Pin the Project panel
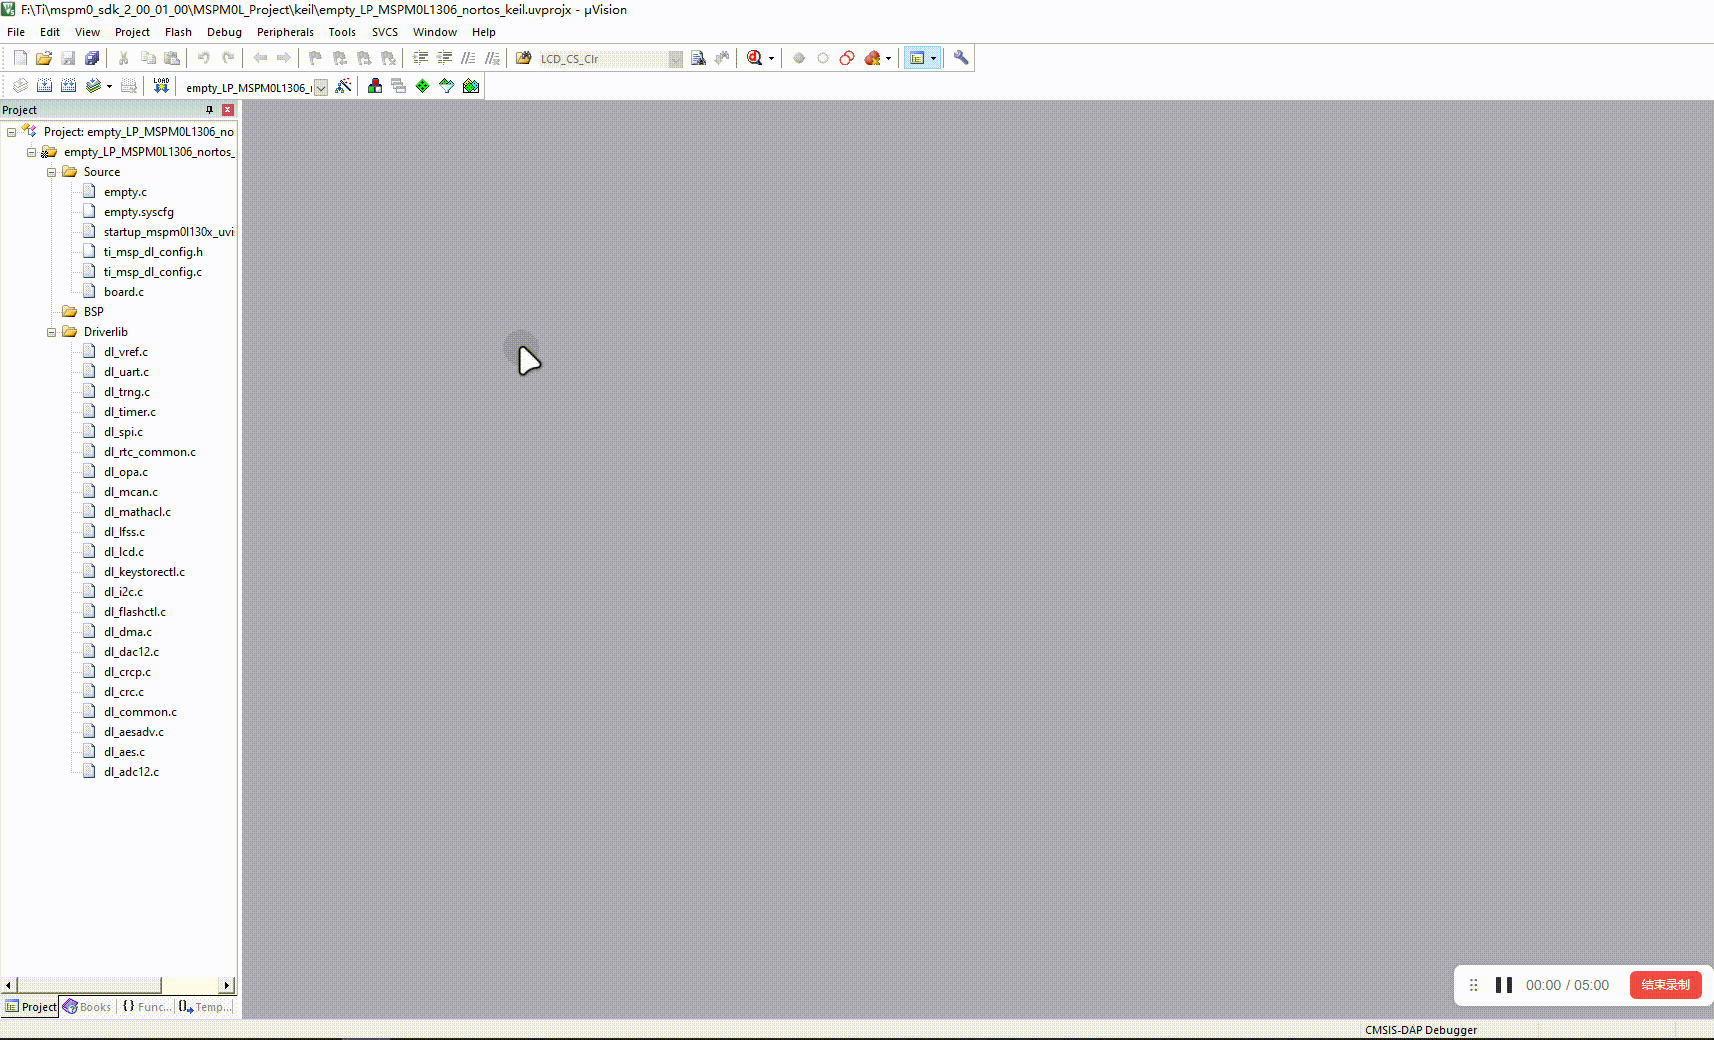The height and width of the screenshot is (1040, 1714). pyautogui.click(x=209, y=110)
